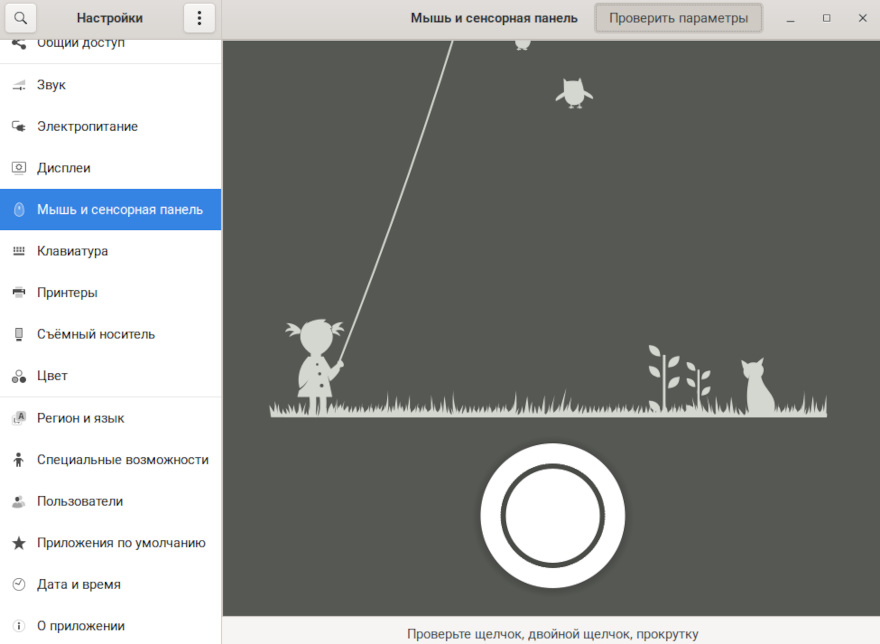Click the white circular test button
The image size is (880, 644).
[552, 516]
